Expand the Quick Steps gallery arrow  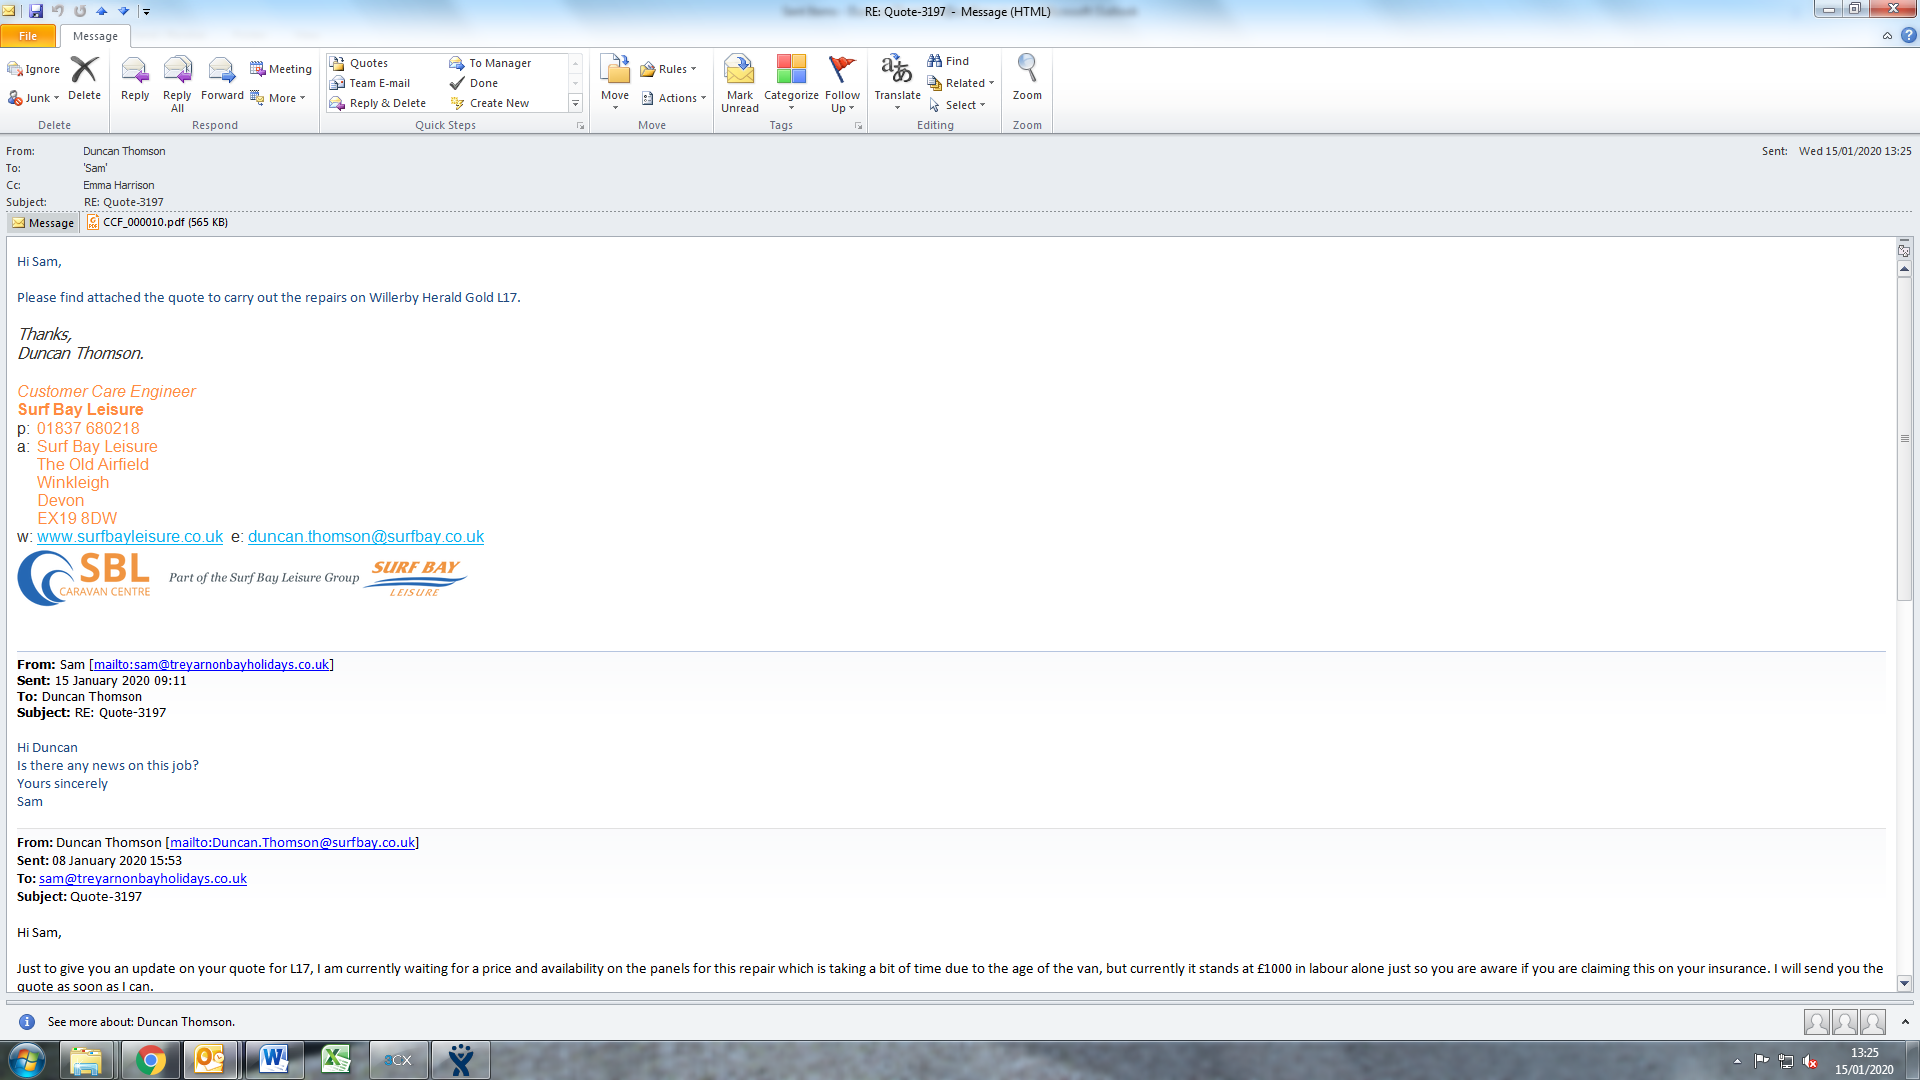point(575,103)
